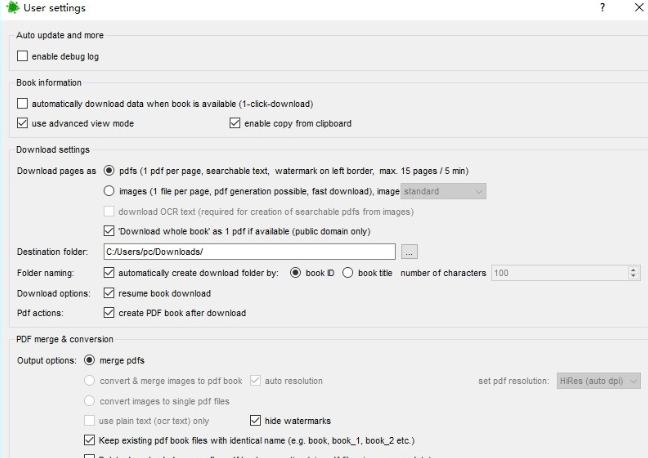Close the User settings dialog
Screen dimensions: 648x458
click(638, 8)
